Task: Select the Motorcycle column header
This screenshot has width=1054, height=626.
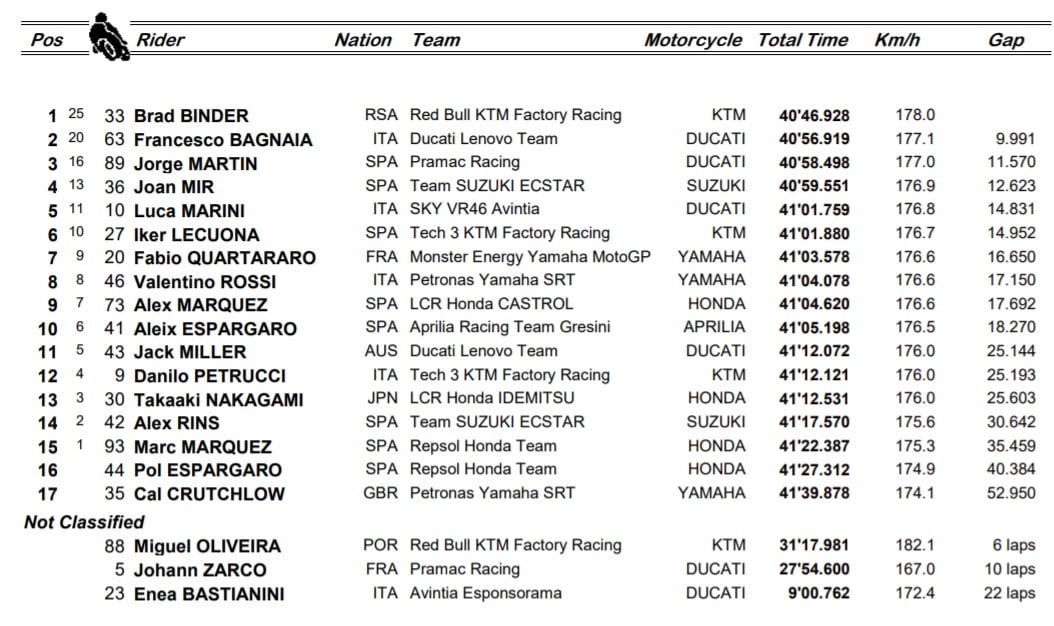Action: tap(693, 41)
